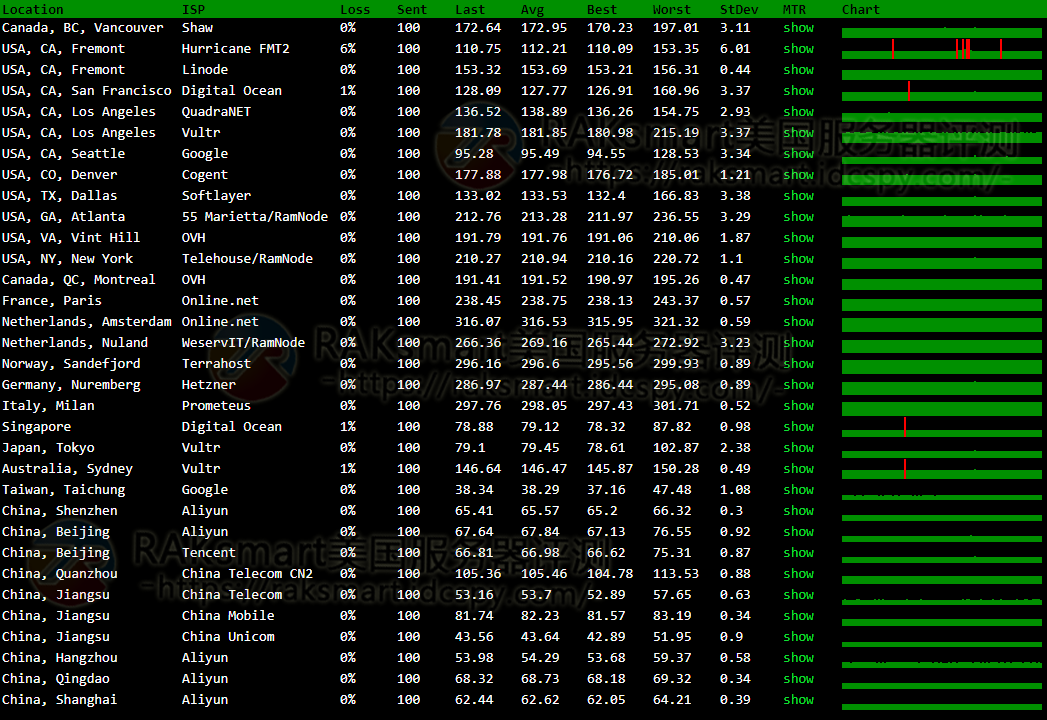Click the Best column header
Screen dimensions: 1047x720
[602, 9]
